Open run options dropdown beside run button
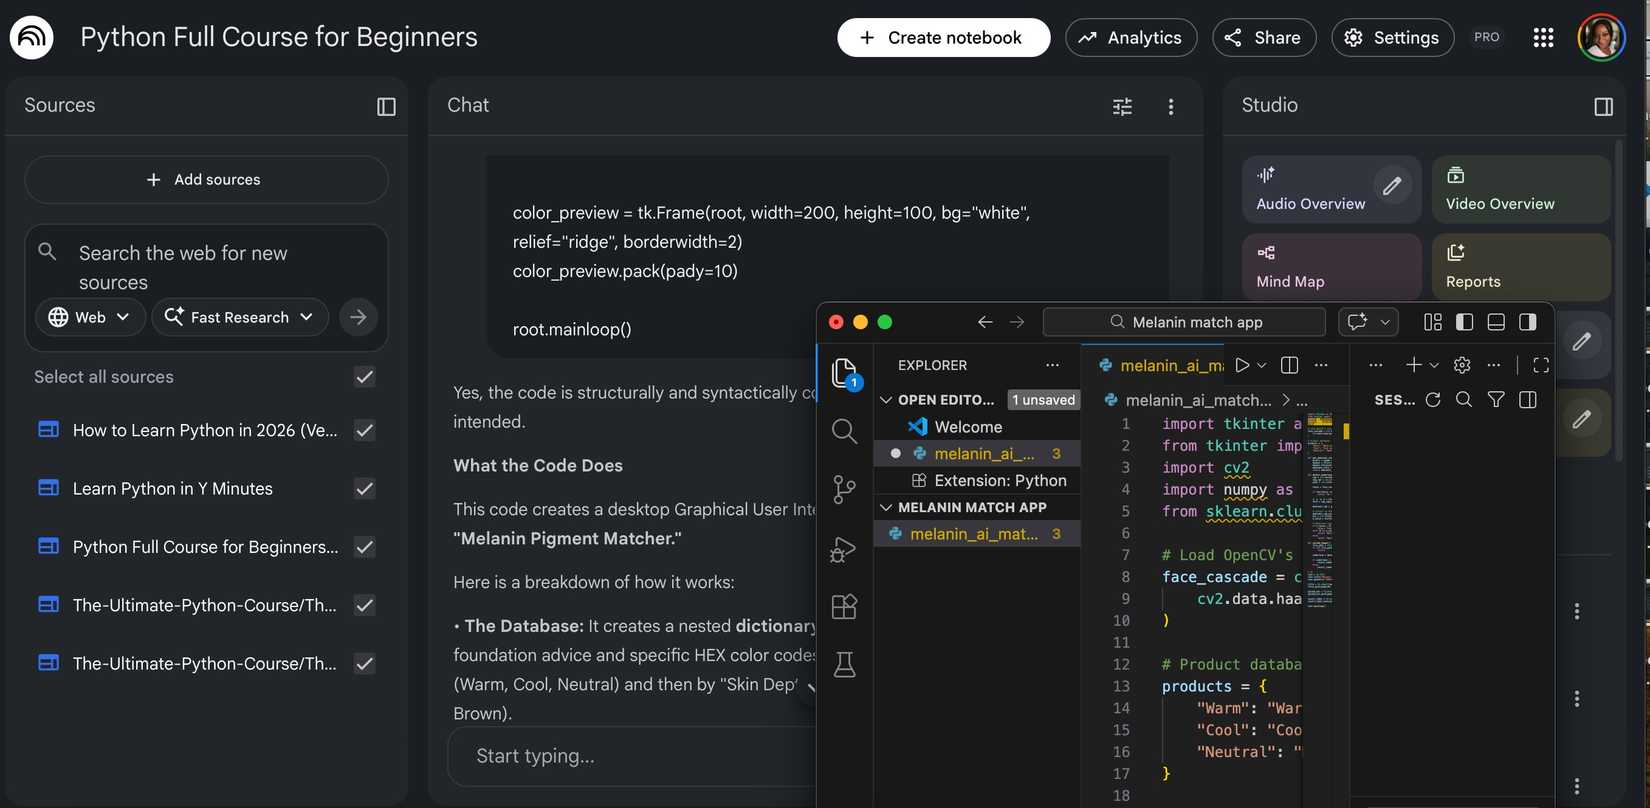 (1262, 365)
